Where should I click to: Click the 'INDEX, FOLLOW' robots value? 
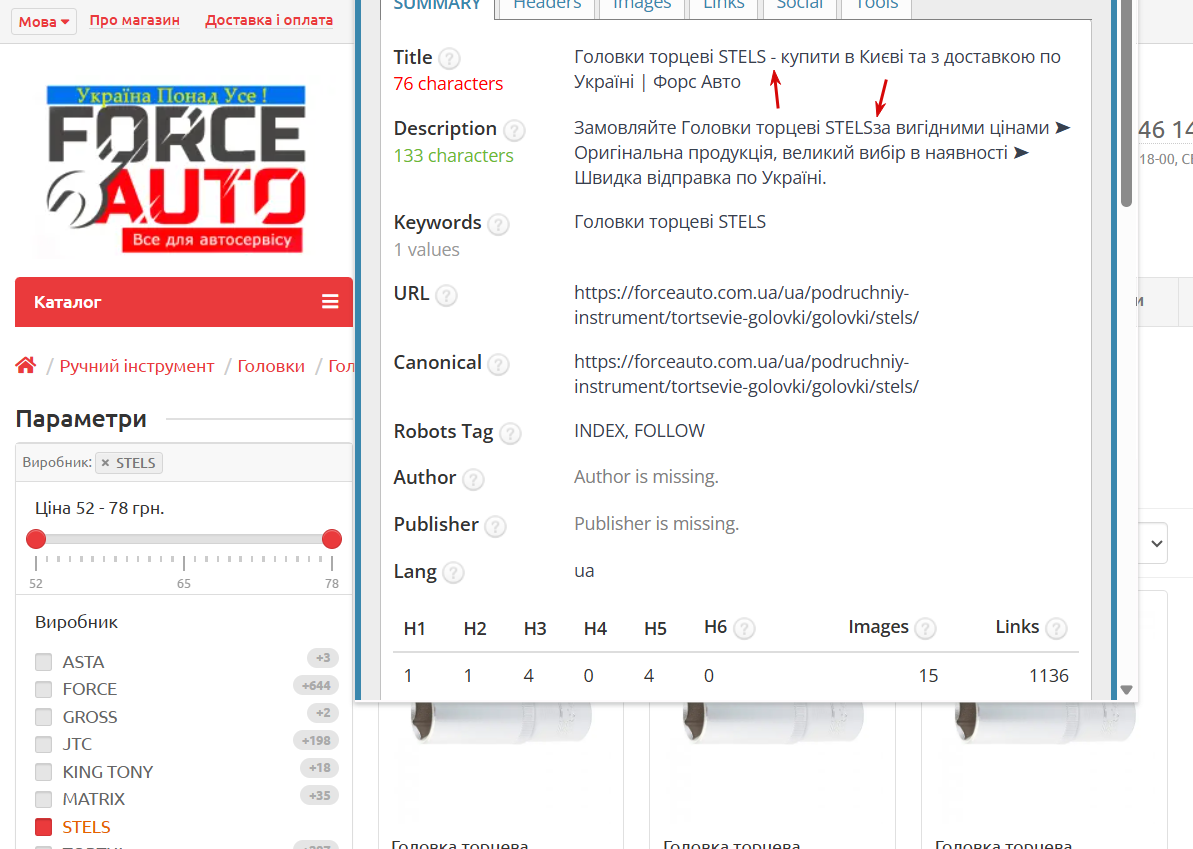[x=639, y=431]
